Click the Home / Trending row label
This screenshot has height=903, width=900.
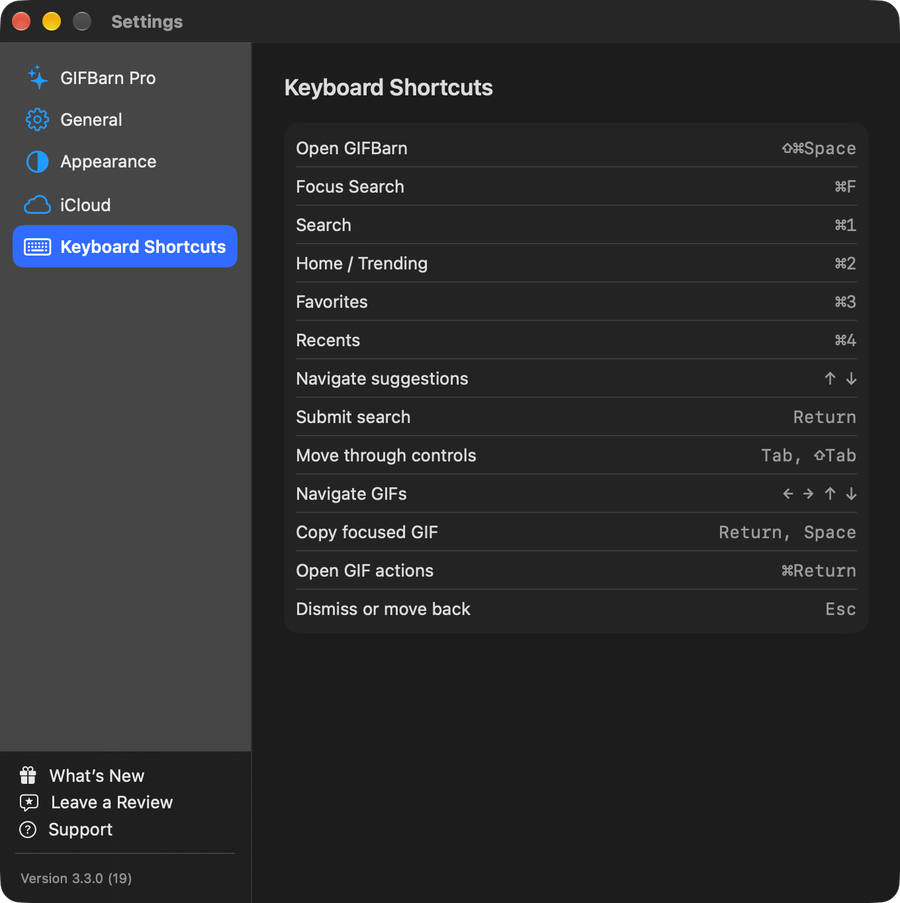tap(362, 264)
